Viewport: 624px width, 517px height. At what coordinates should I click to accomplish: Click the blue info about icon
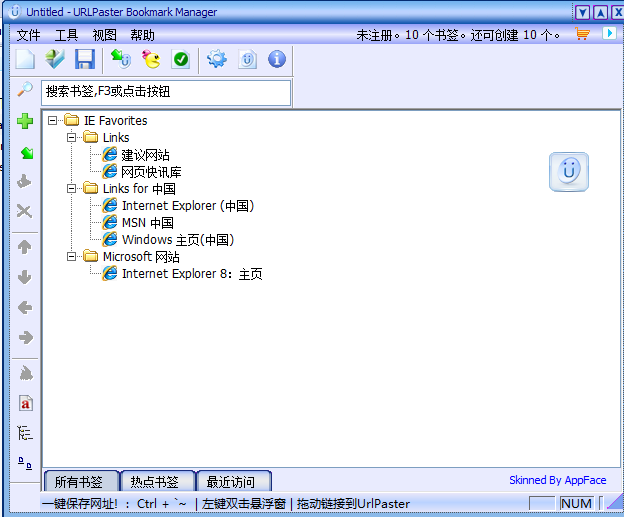tap(277, 60)
